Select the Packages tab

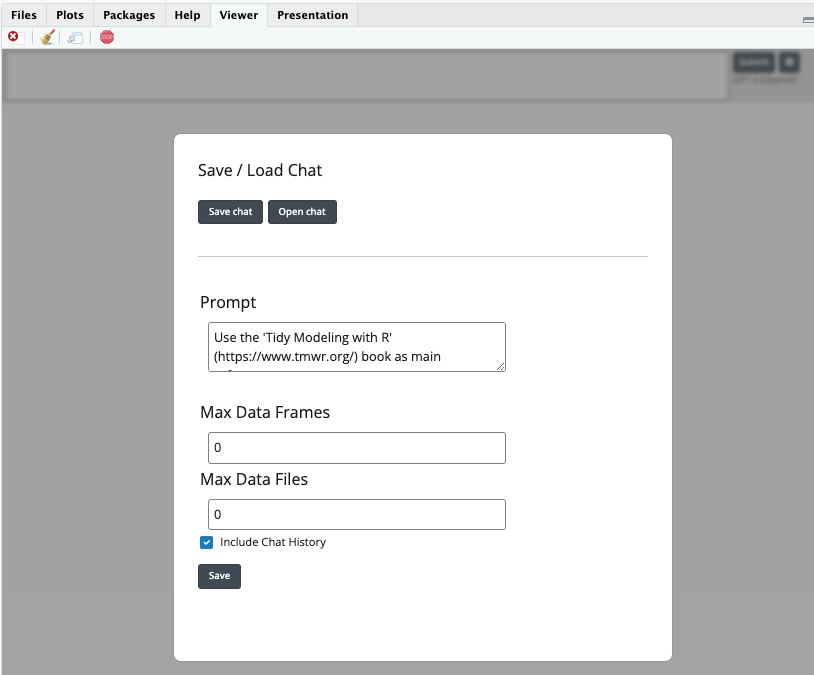128,15
